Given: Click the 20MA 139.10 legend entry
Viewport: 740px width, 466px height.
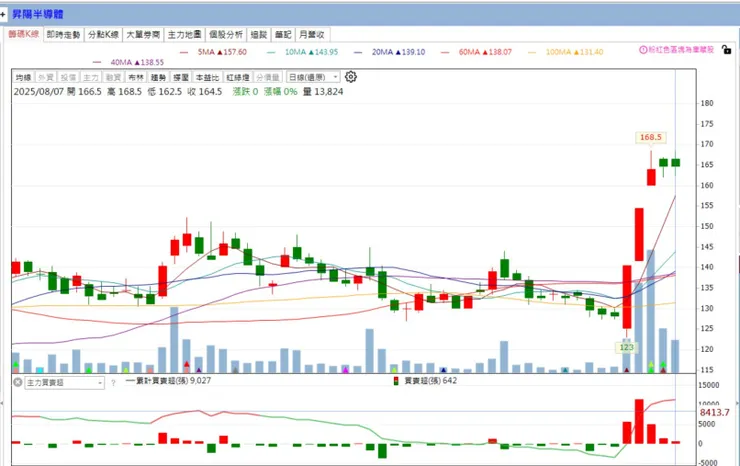Looking at the screenshot, I should [x=389, y=52].
